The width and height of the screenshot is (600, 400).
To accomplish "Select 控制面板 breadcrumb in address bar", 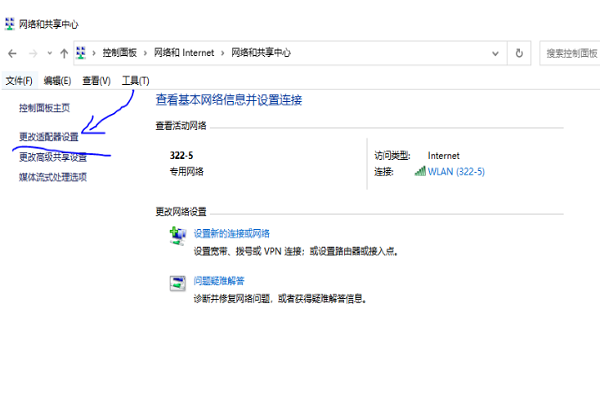I will coord(120,53).
